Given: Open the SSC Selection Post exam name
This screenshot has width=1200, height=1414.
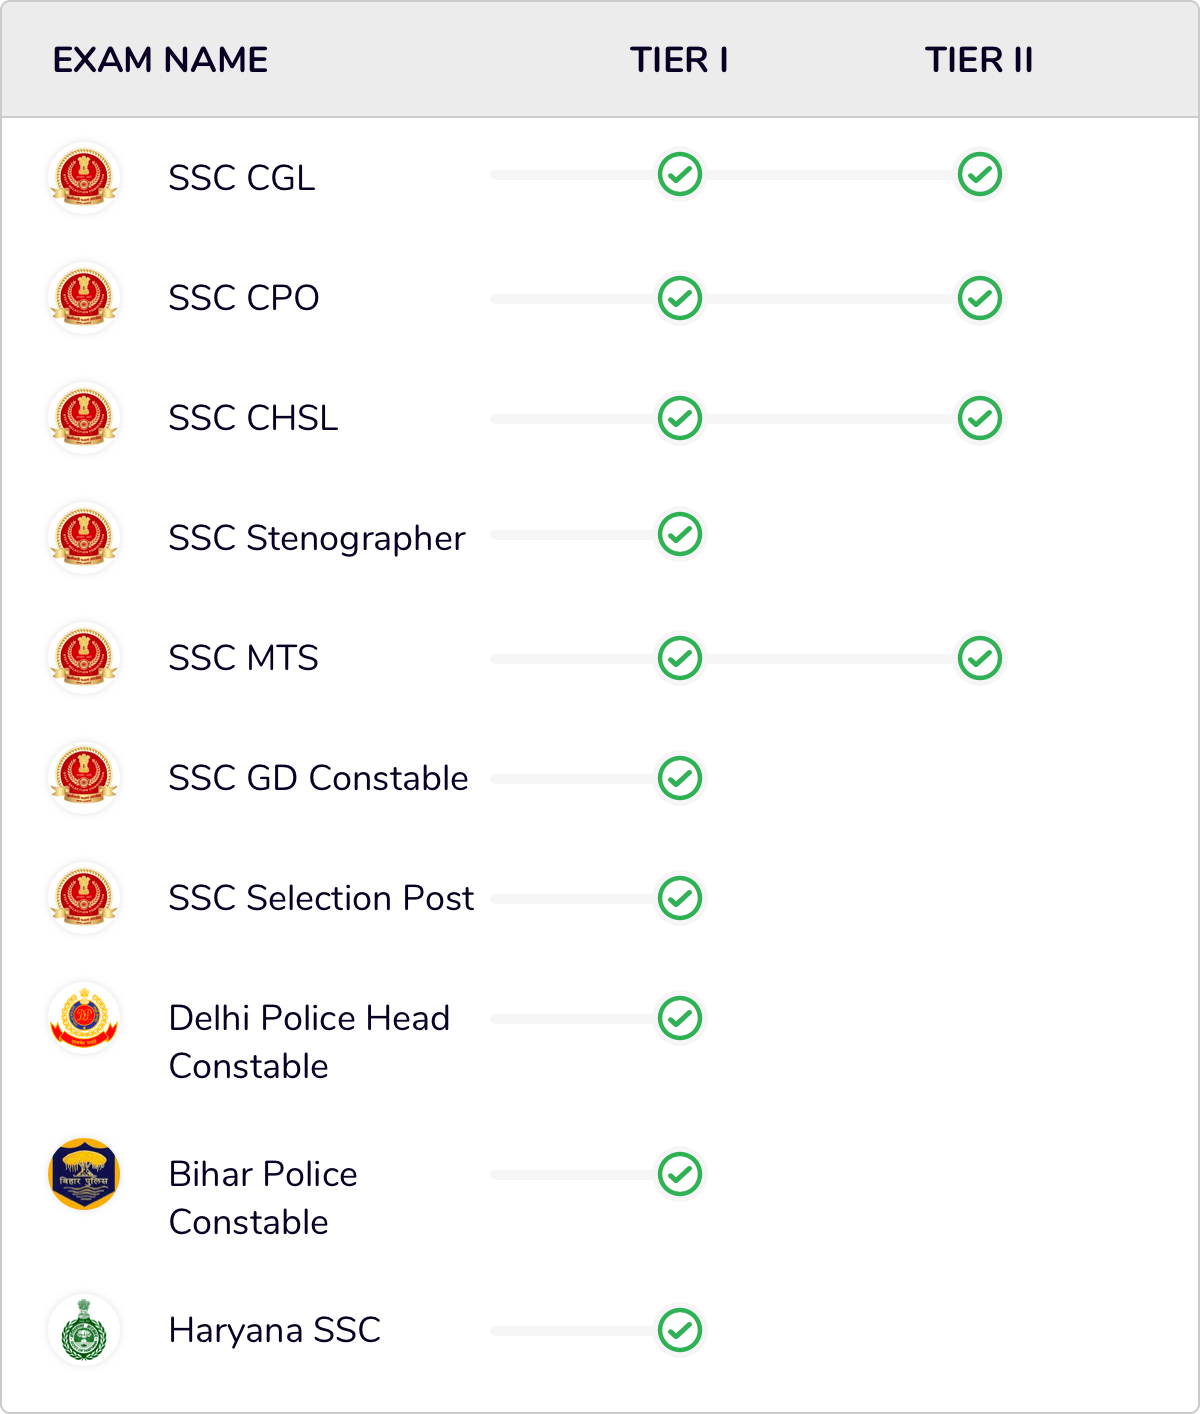Looking at the screenshot, I should pyautogui.click(x=321, y=898).
